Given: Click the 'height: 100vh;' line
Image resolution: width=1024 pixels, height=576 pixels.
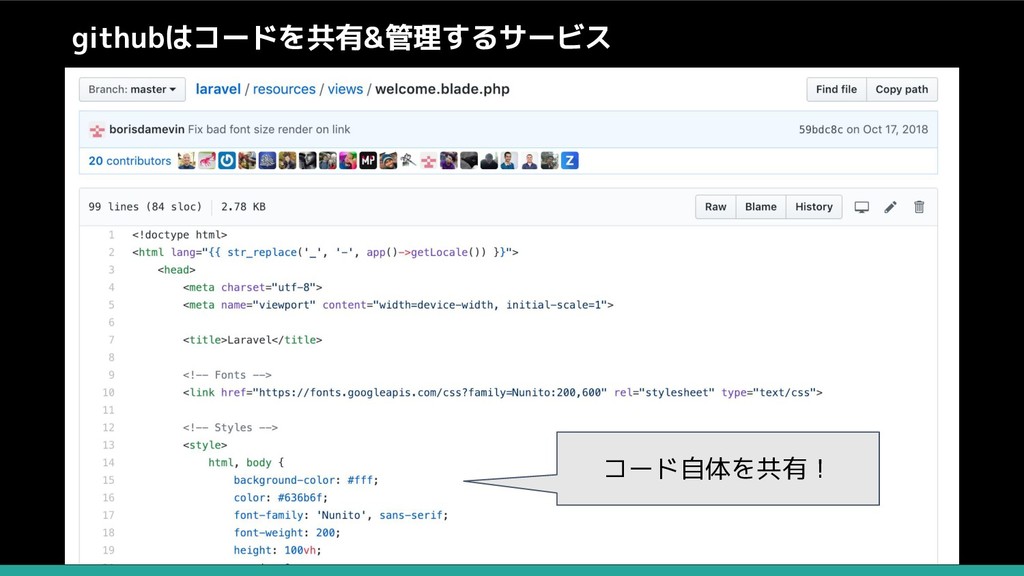Looking at the screenshot, I should [x=278, y=551].
